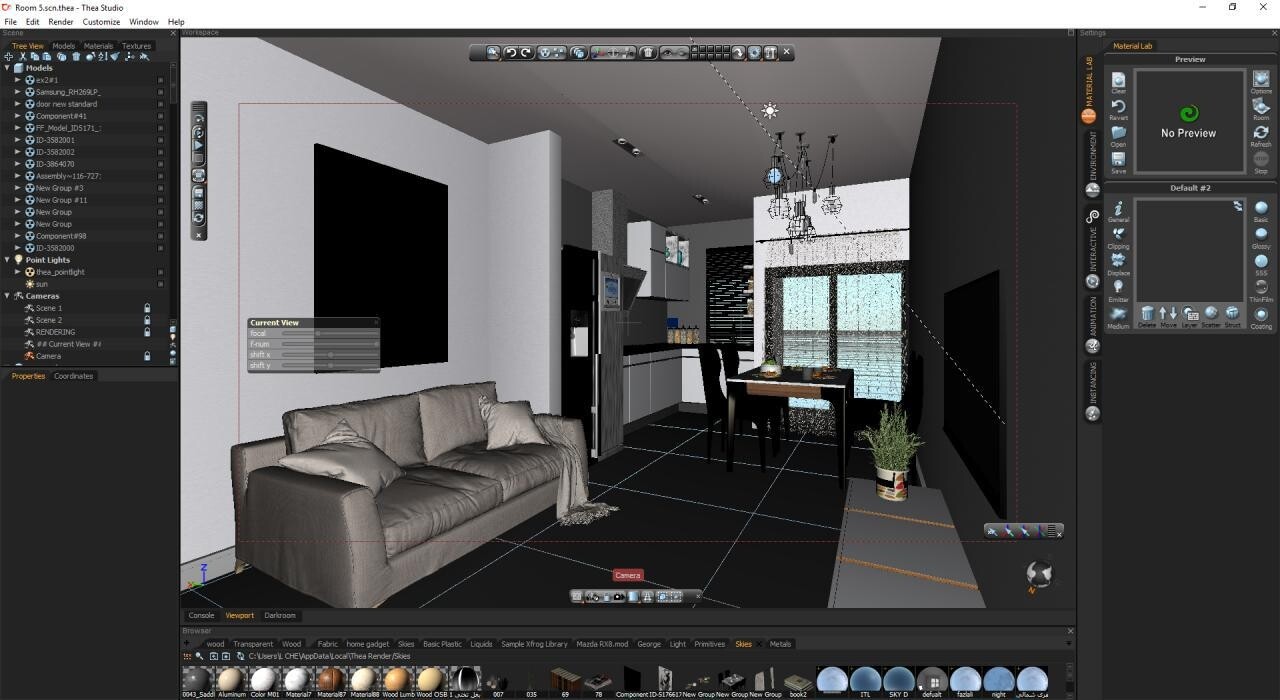Open the Render menu

tap(61, 22)
